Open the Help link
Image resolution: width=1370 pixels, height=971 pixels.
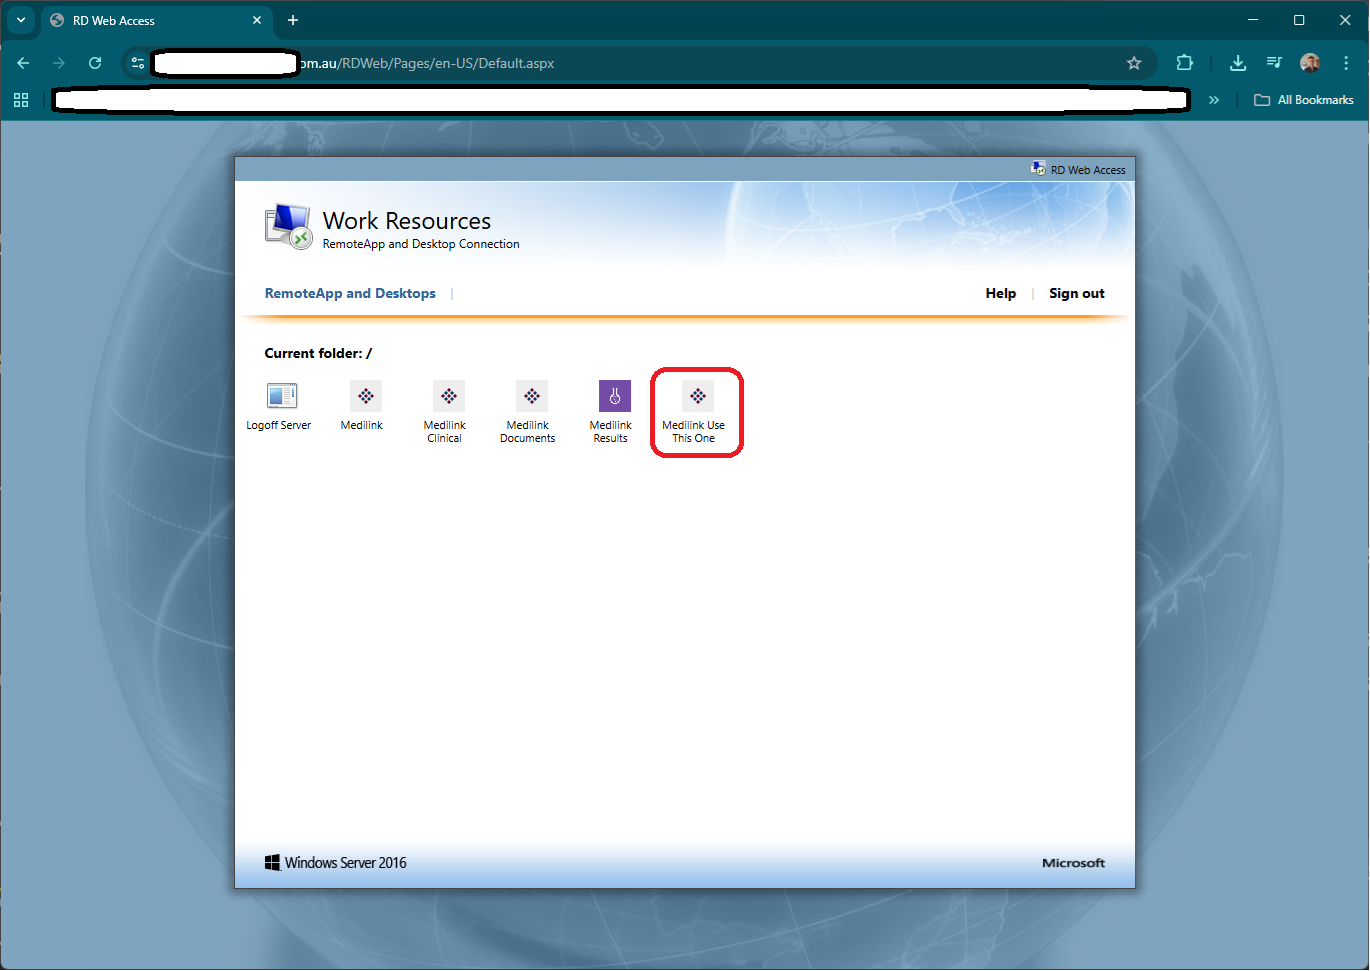(x=1001, y=293)
